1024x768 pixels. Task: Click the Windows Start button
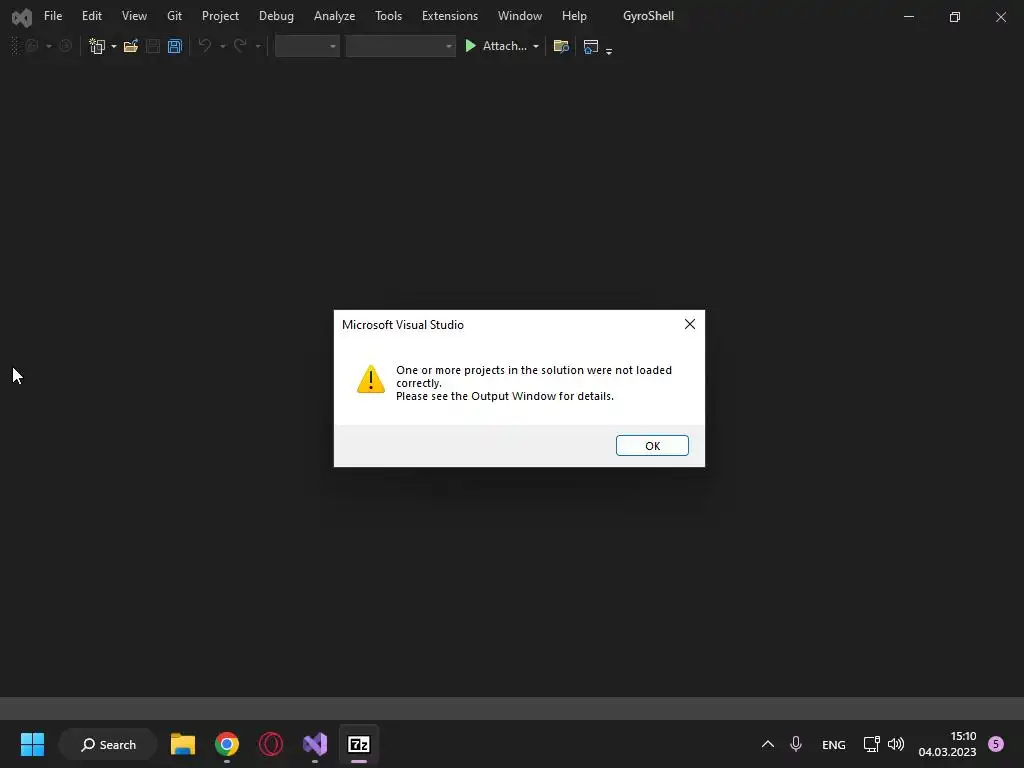click(x=32, y=744)
